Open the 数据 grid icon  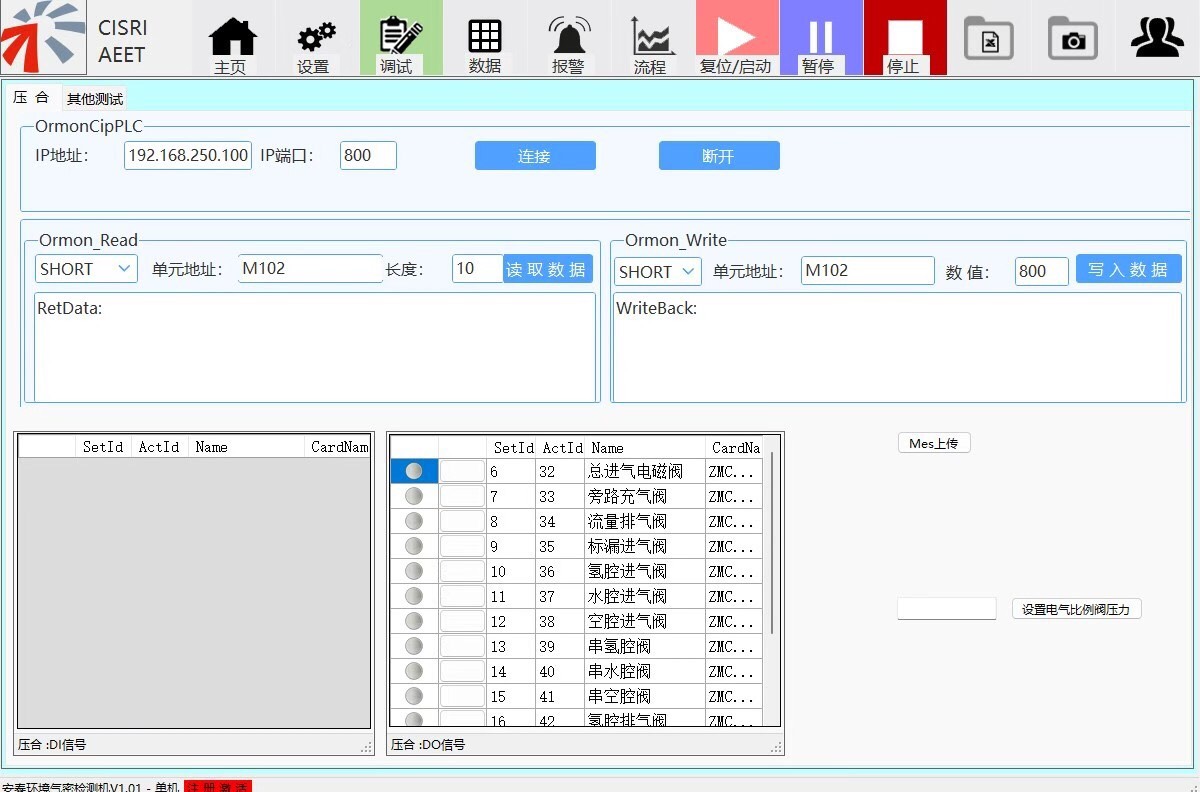[x=485, y=38]
